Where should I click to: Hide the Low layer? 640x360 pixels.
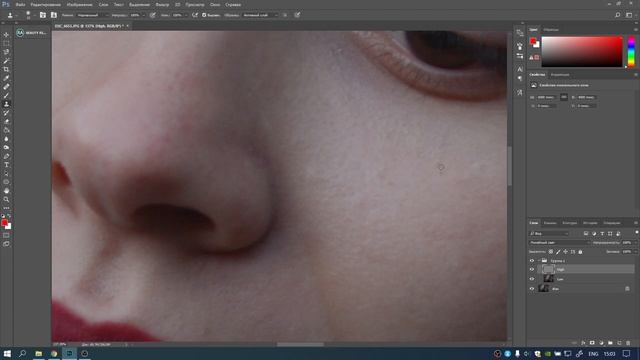[532, 279]
